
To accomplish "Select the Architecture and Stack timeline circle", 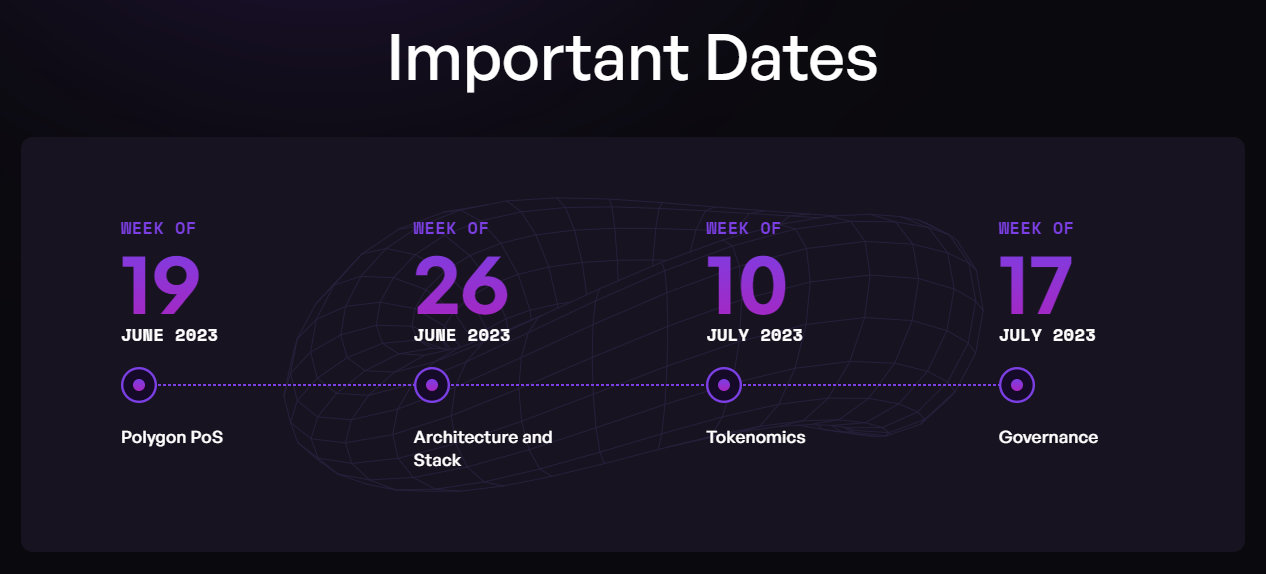I will tap(431, 384).
